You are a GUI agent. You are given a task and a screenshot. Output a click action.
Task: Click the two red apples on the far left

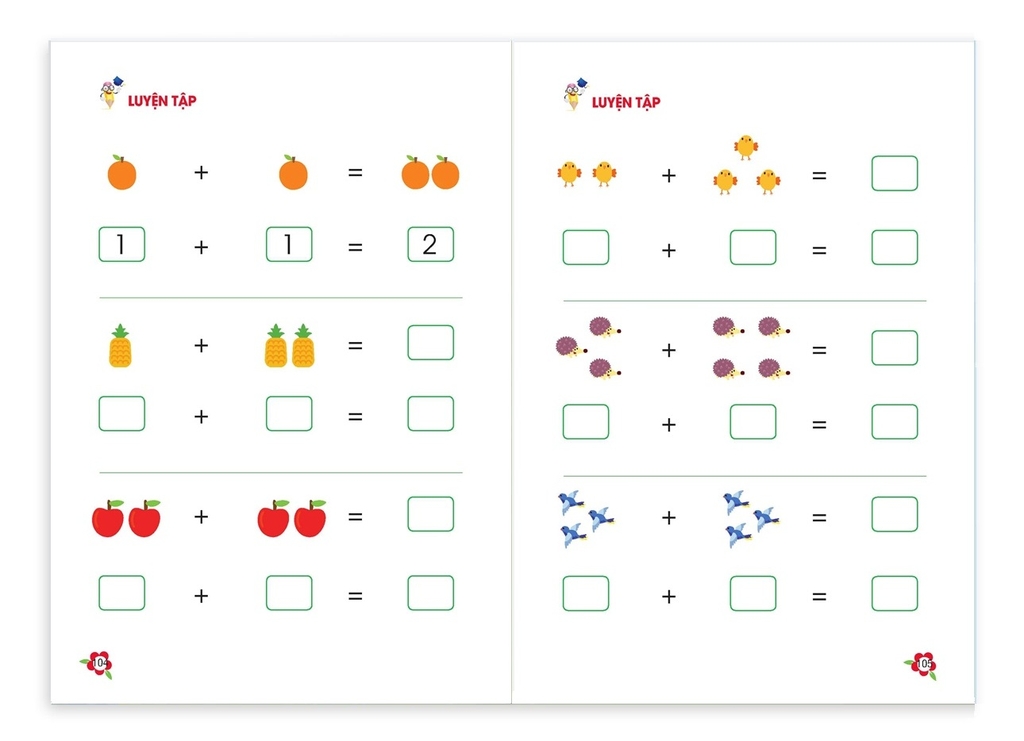[126, 518]
